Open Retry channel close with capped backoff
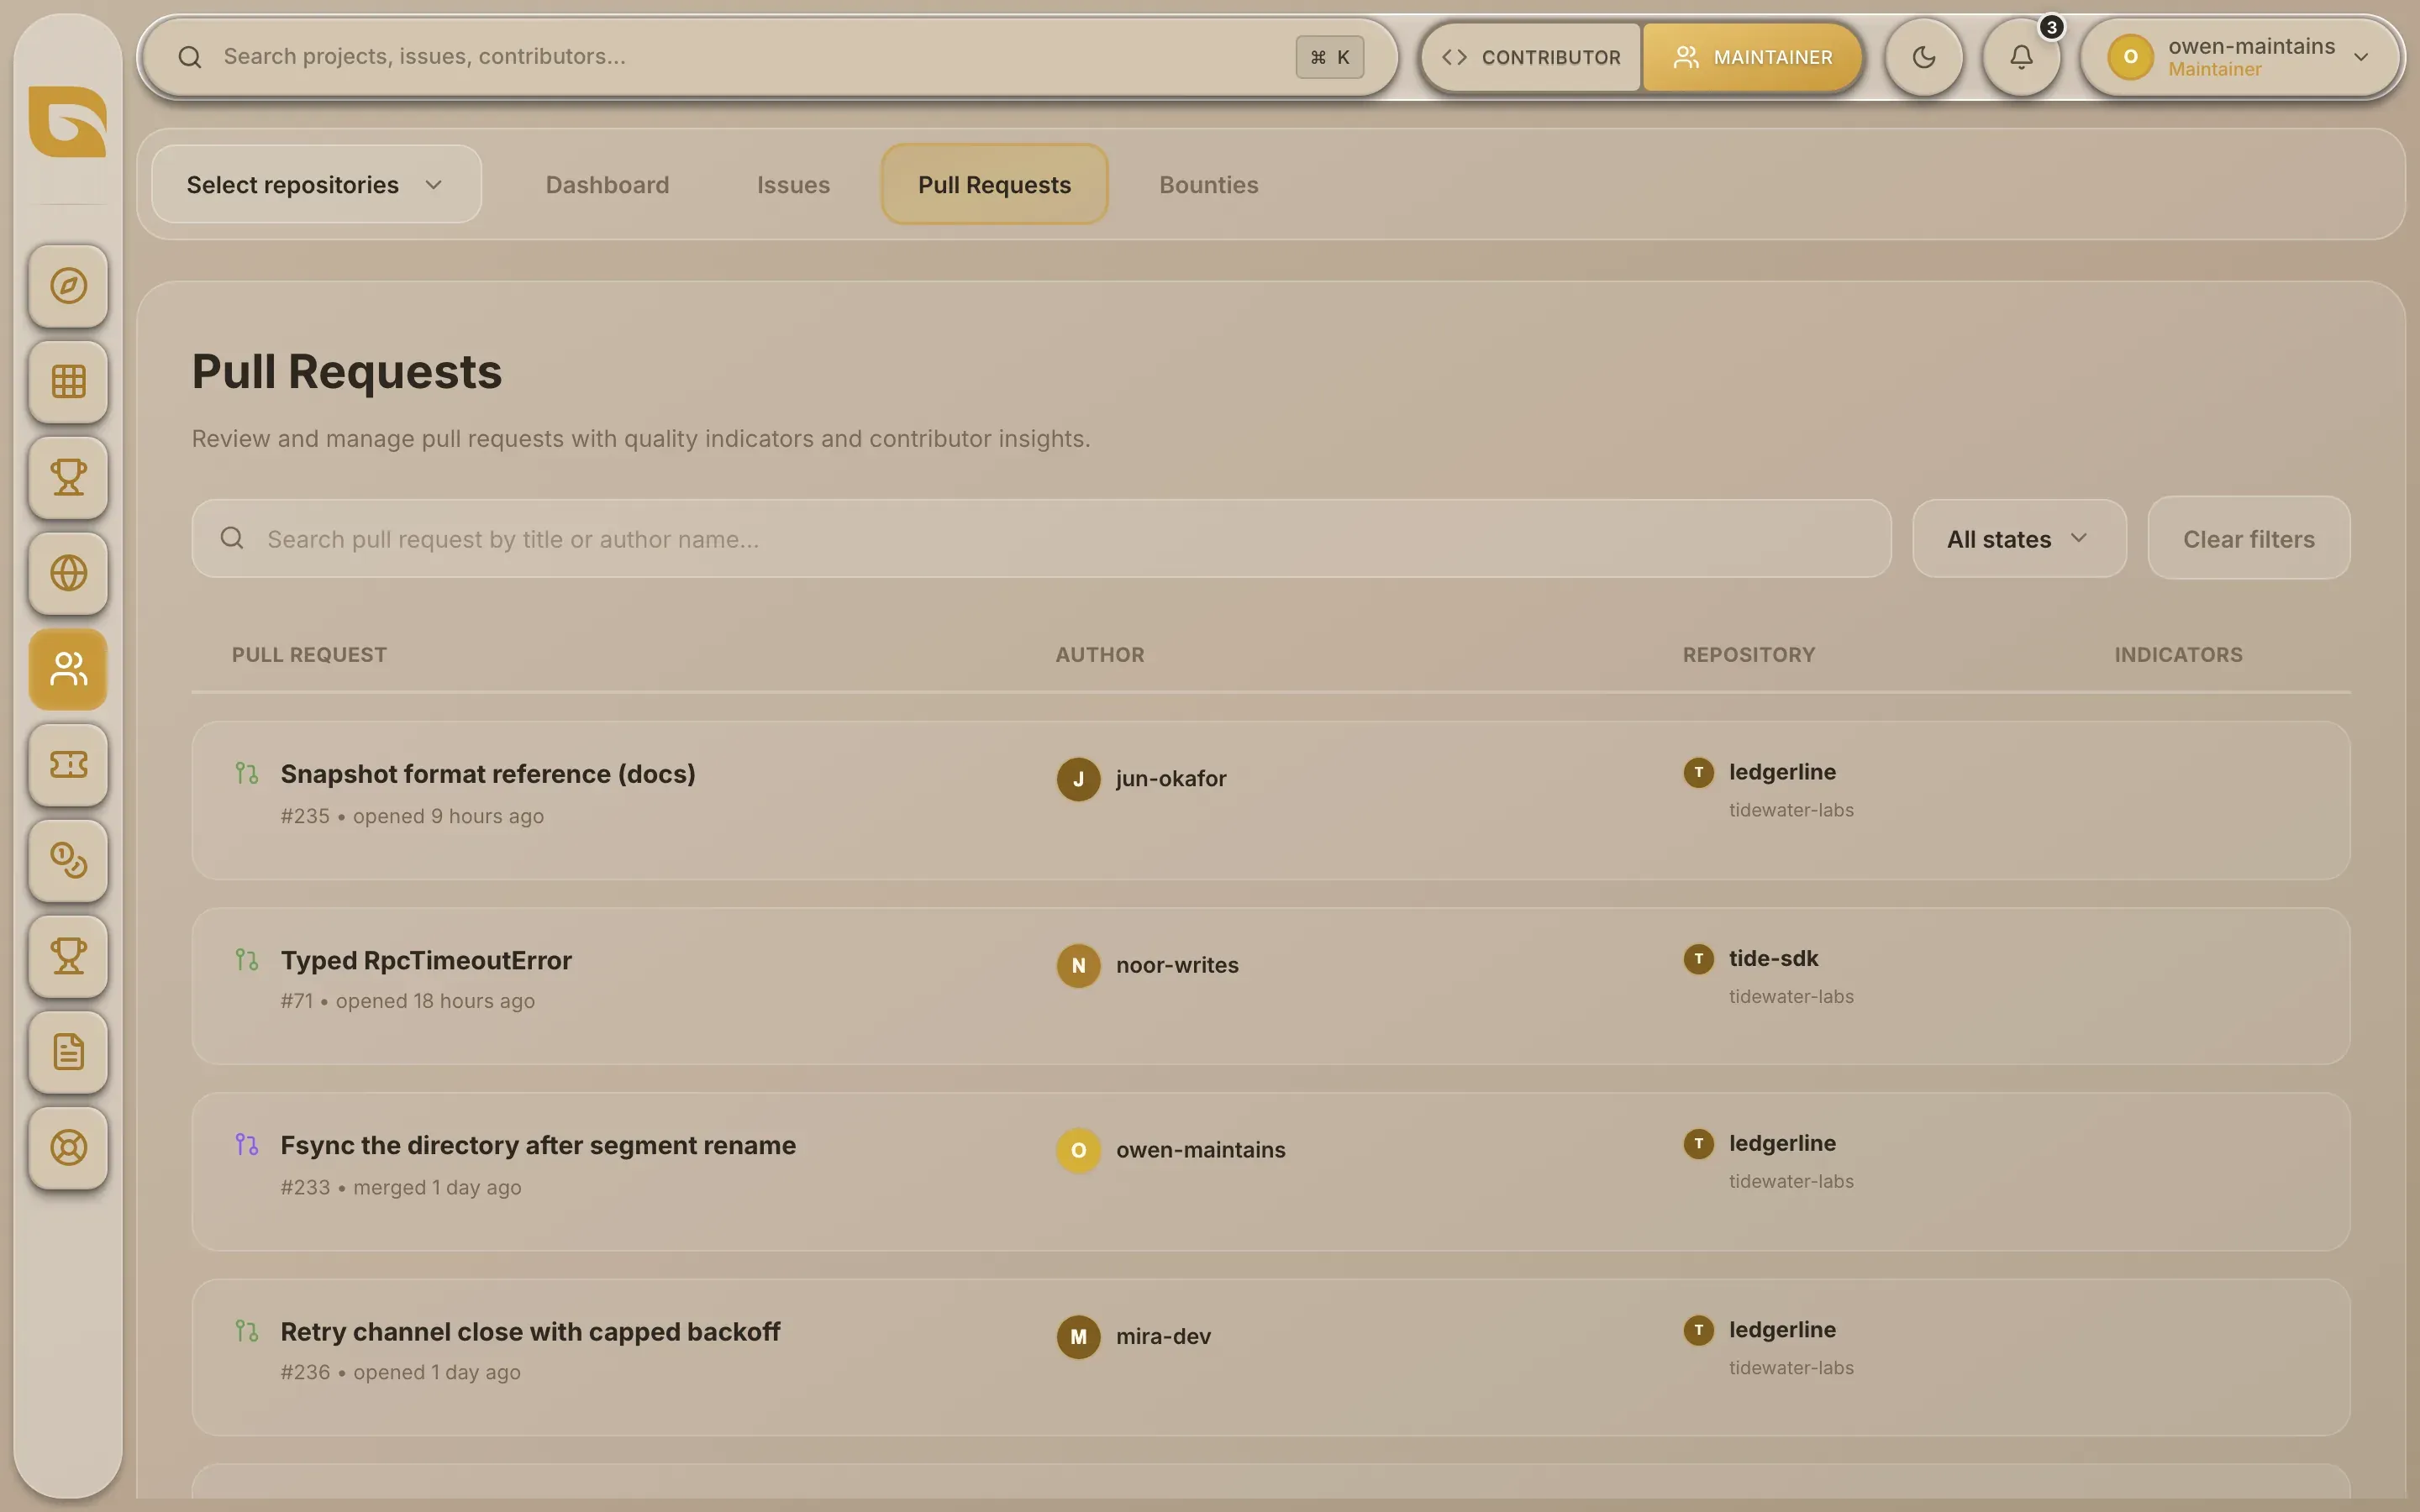This screenshot has height=1512, width=2420. tap(530, 1331)
